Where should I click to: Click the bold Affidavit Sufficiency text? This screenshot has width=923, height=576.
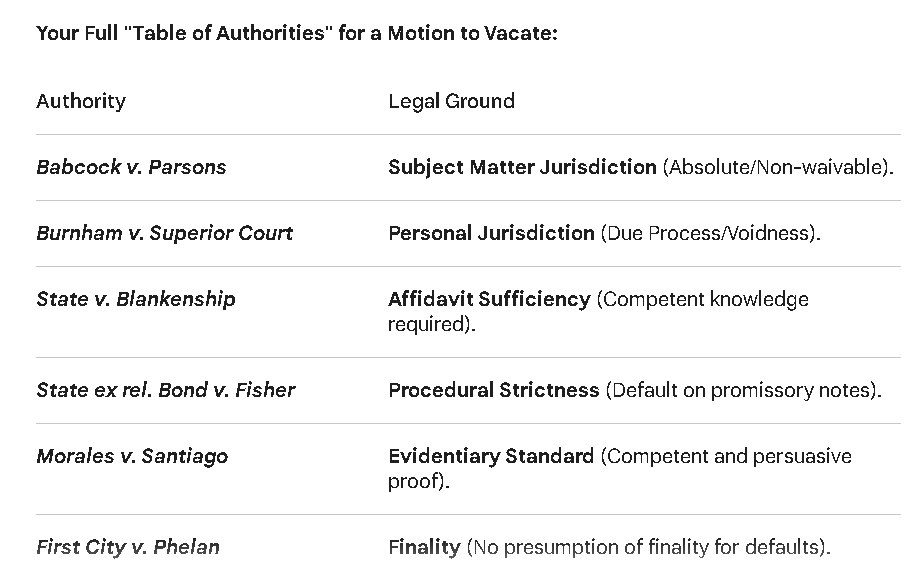[489, 299]
